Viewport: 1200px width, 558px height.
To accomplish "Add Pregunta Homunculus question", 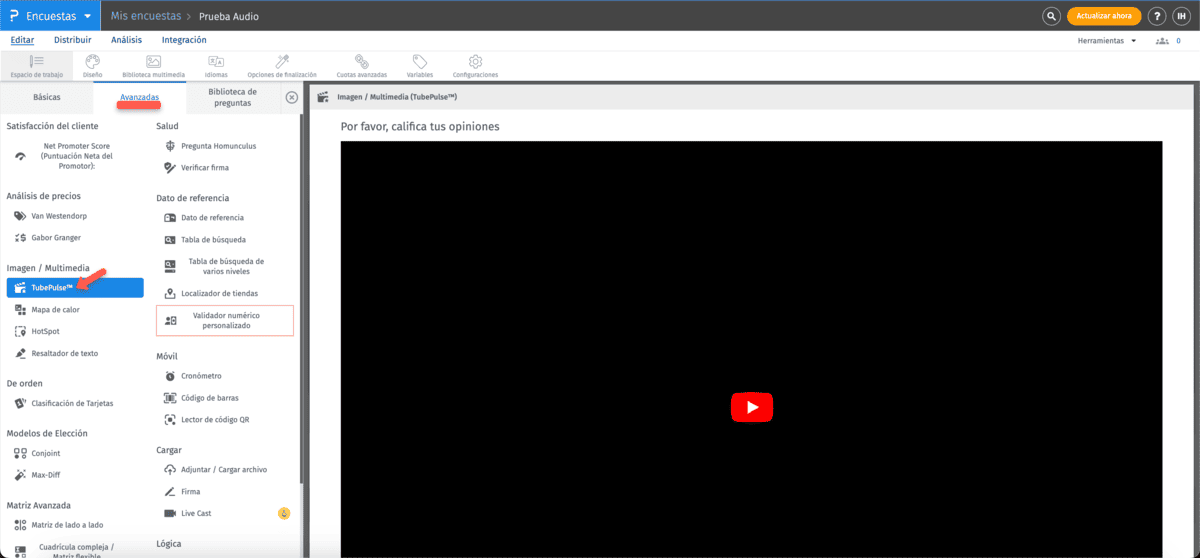I will [x=218, y=146].
